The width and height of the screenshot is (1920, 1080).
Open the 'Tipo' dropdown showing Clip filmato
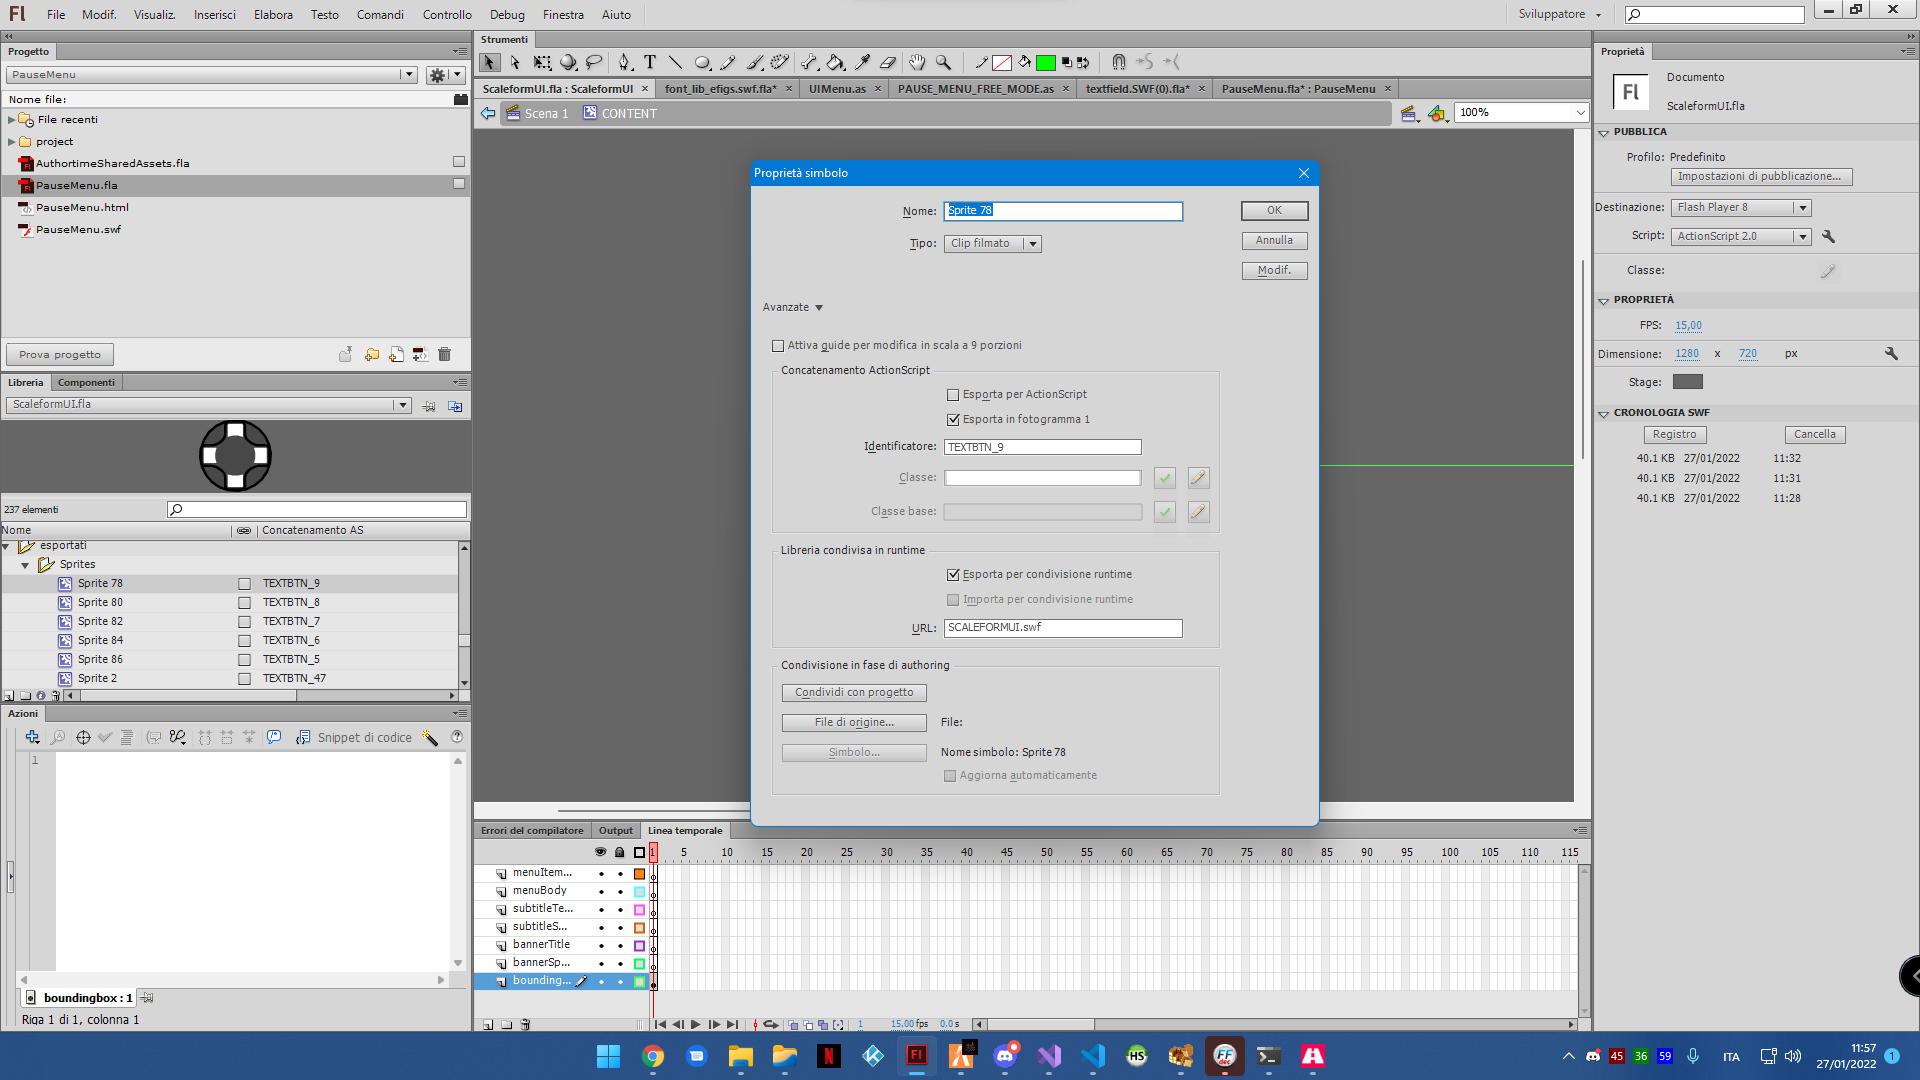(1033, 243)
